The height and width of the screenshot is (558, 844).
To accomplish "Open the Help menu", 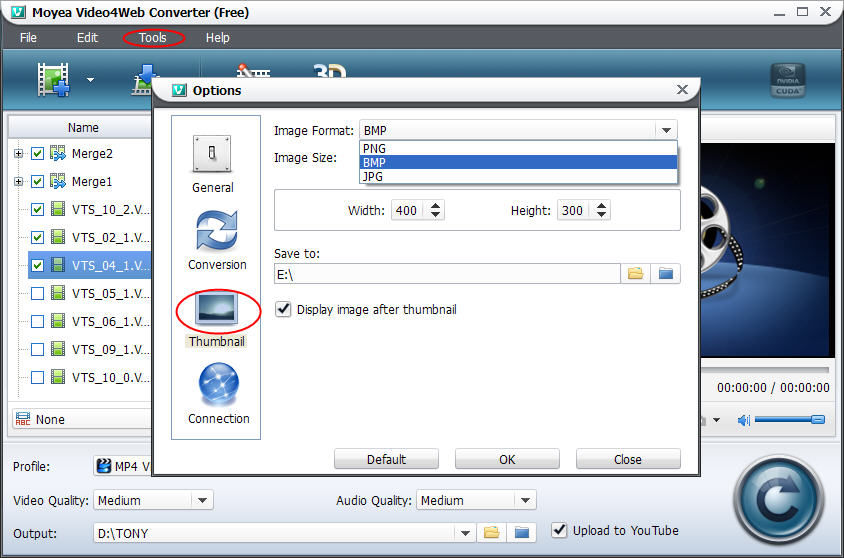I will 217,38.
